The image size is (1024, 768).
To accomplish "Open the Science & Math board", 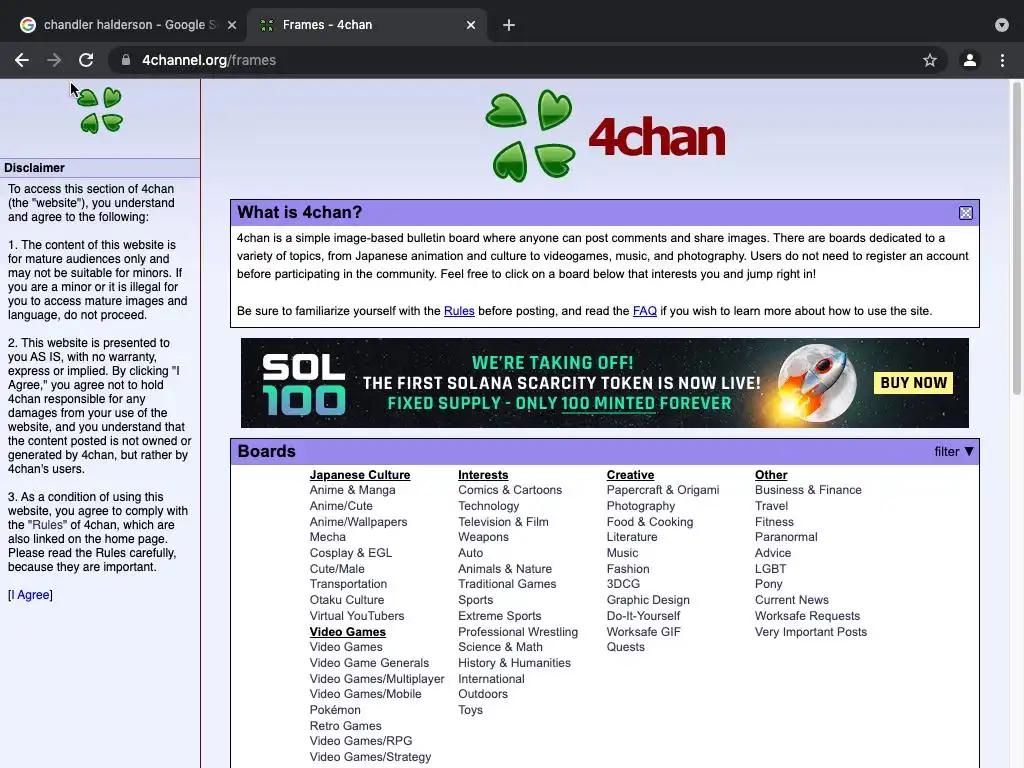I will 500,647.
